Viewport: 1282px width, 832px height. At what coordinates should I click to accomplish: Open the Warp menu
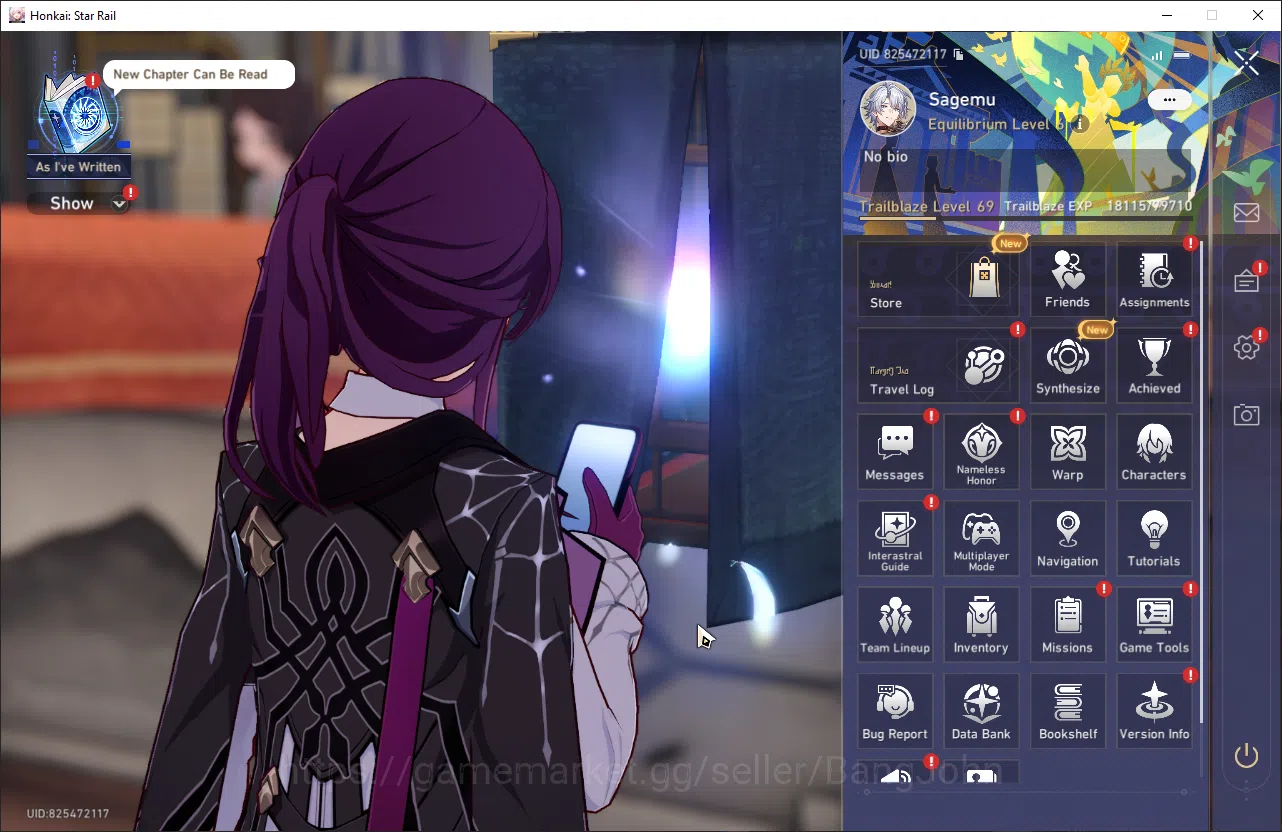point(1068,452)
